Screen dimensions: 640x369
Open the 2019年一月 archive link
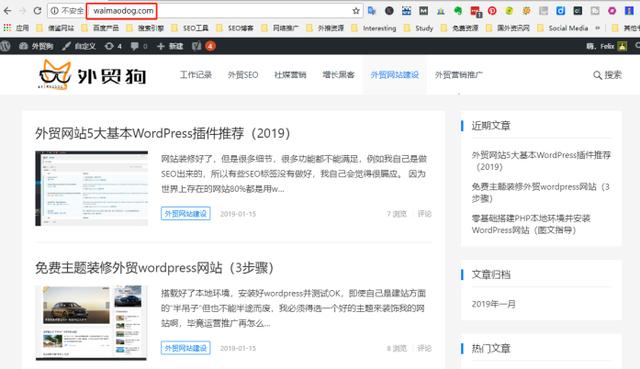[x=493, y=304]
